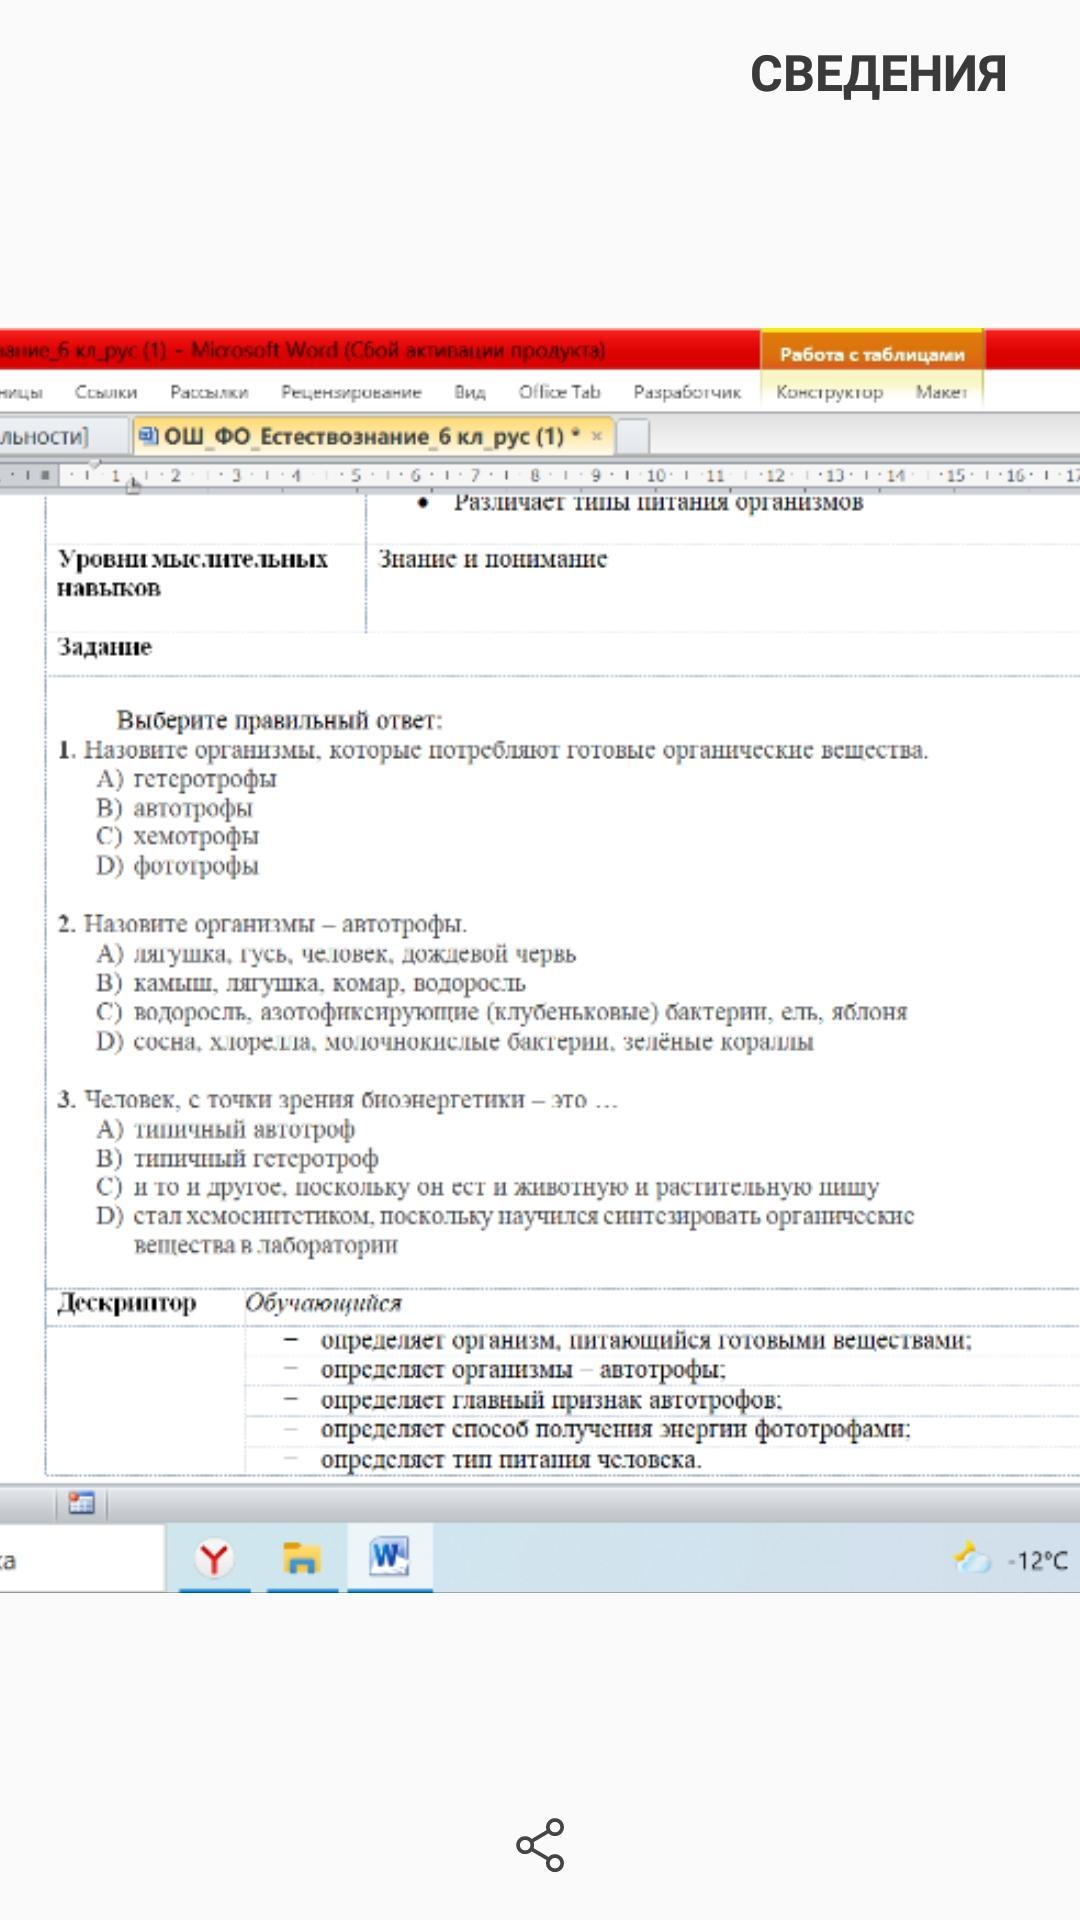Click the new blank document tab button
Screen dimensions: 1080x1920
[x=632, y=437]
